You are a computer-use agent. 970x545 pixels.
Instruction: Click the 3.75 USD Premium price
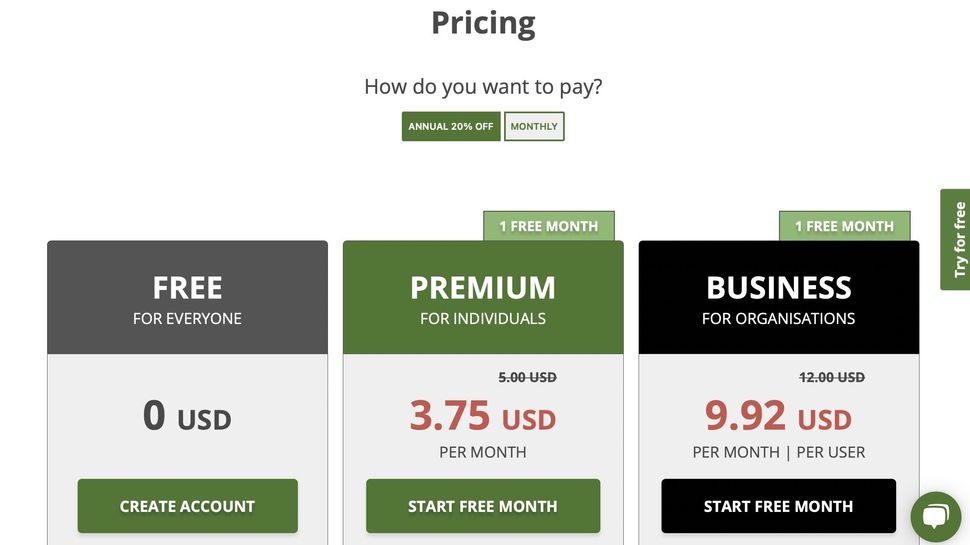[483, 416]
